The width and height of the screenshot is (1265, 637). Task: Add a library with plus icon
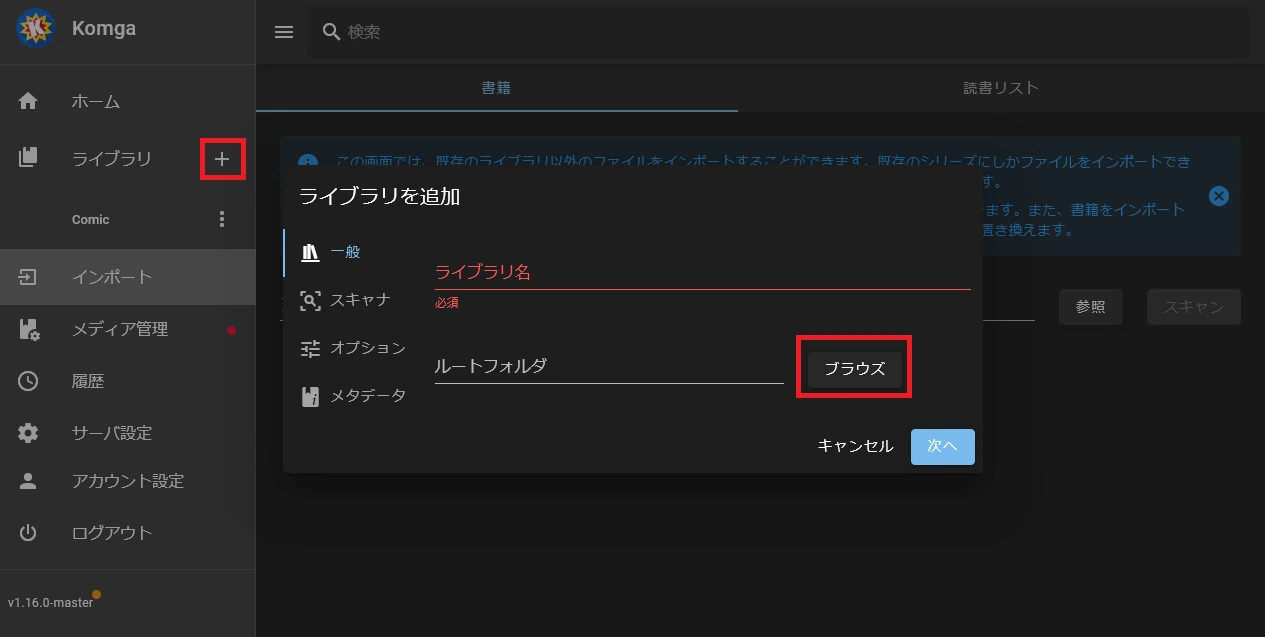coord(222,158)
